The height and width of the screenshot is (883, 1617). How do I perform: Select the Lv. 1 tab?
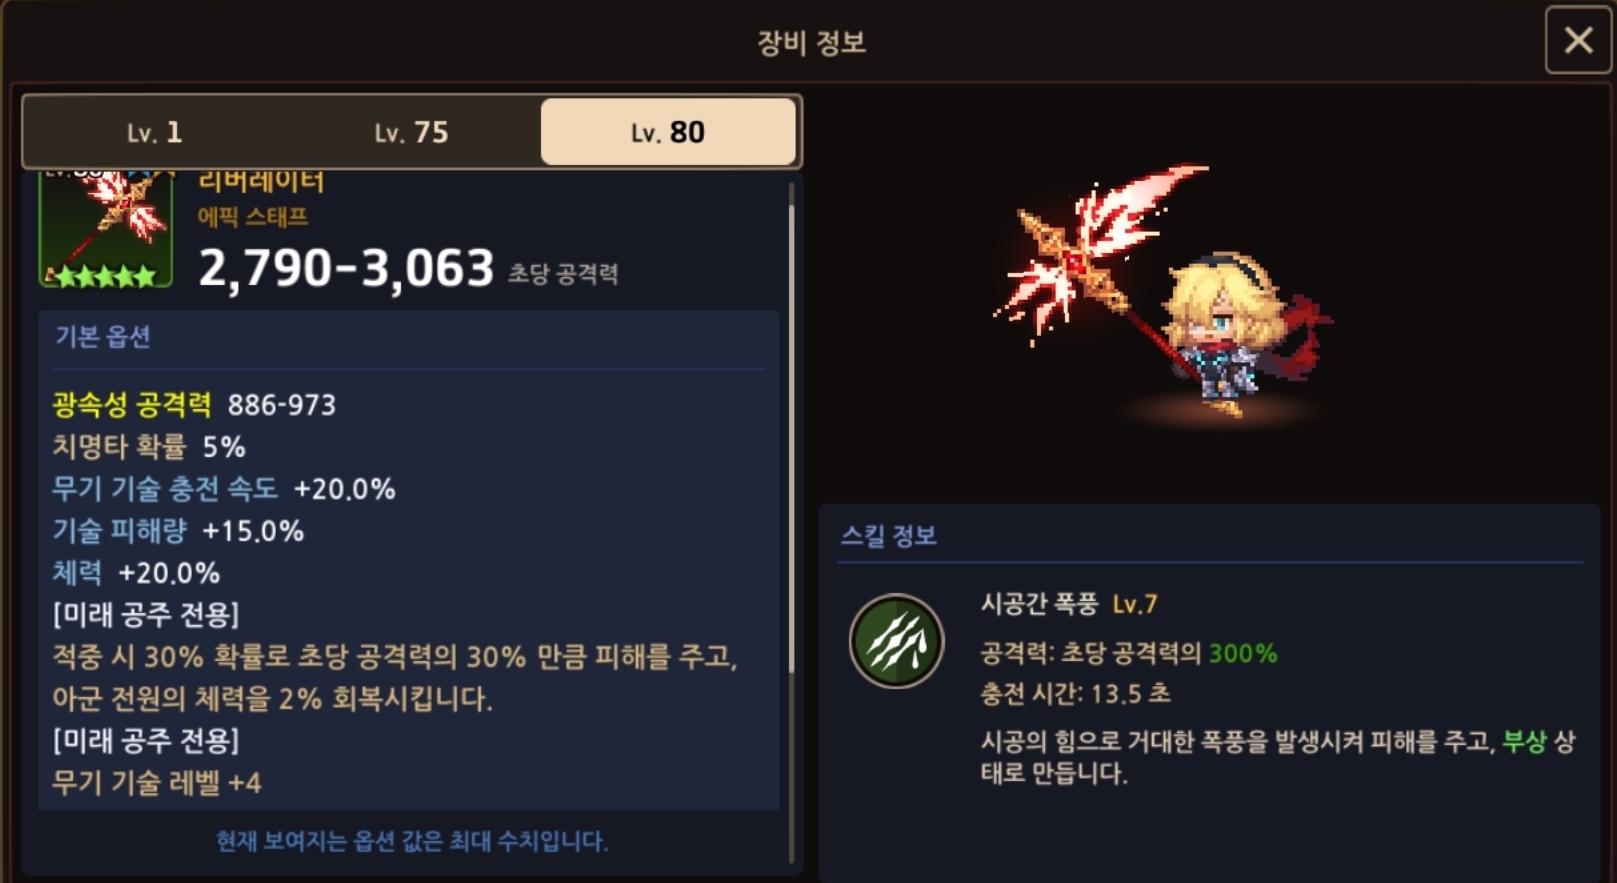click(x=154, y=132)
